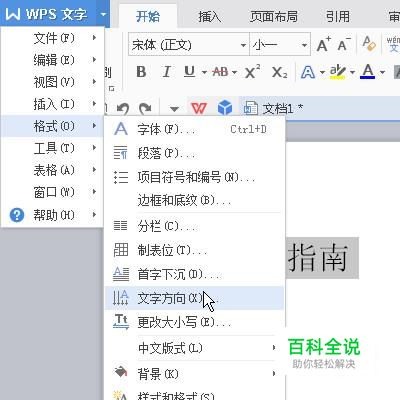
Task: Clear formatting with eraser icon
Action: pos(369,44)
